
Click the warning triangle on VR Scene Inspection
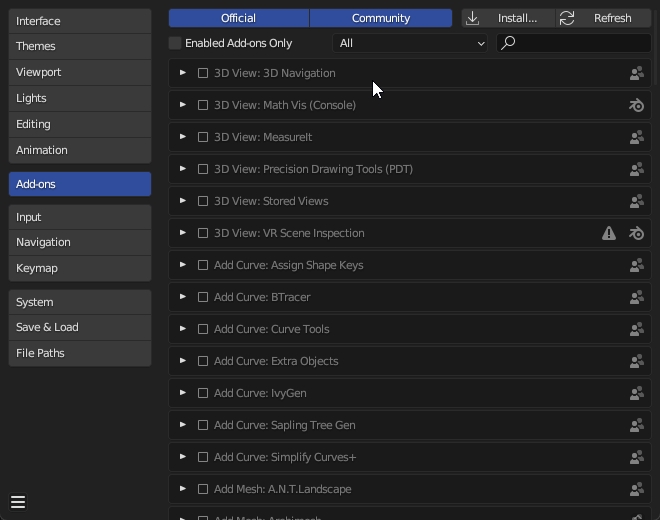click(x=609, y=233)
